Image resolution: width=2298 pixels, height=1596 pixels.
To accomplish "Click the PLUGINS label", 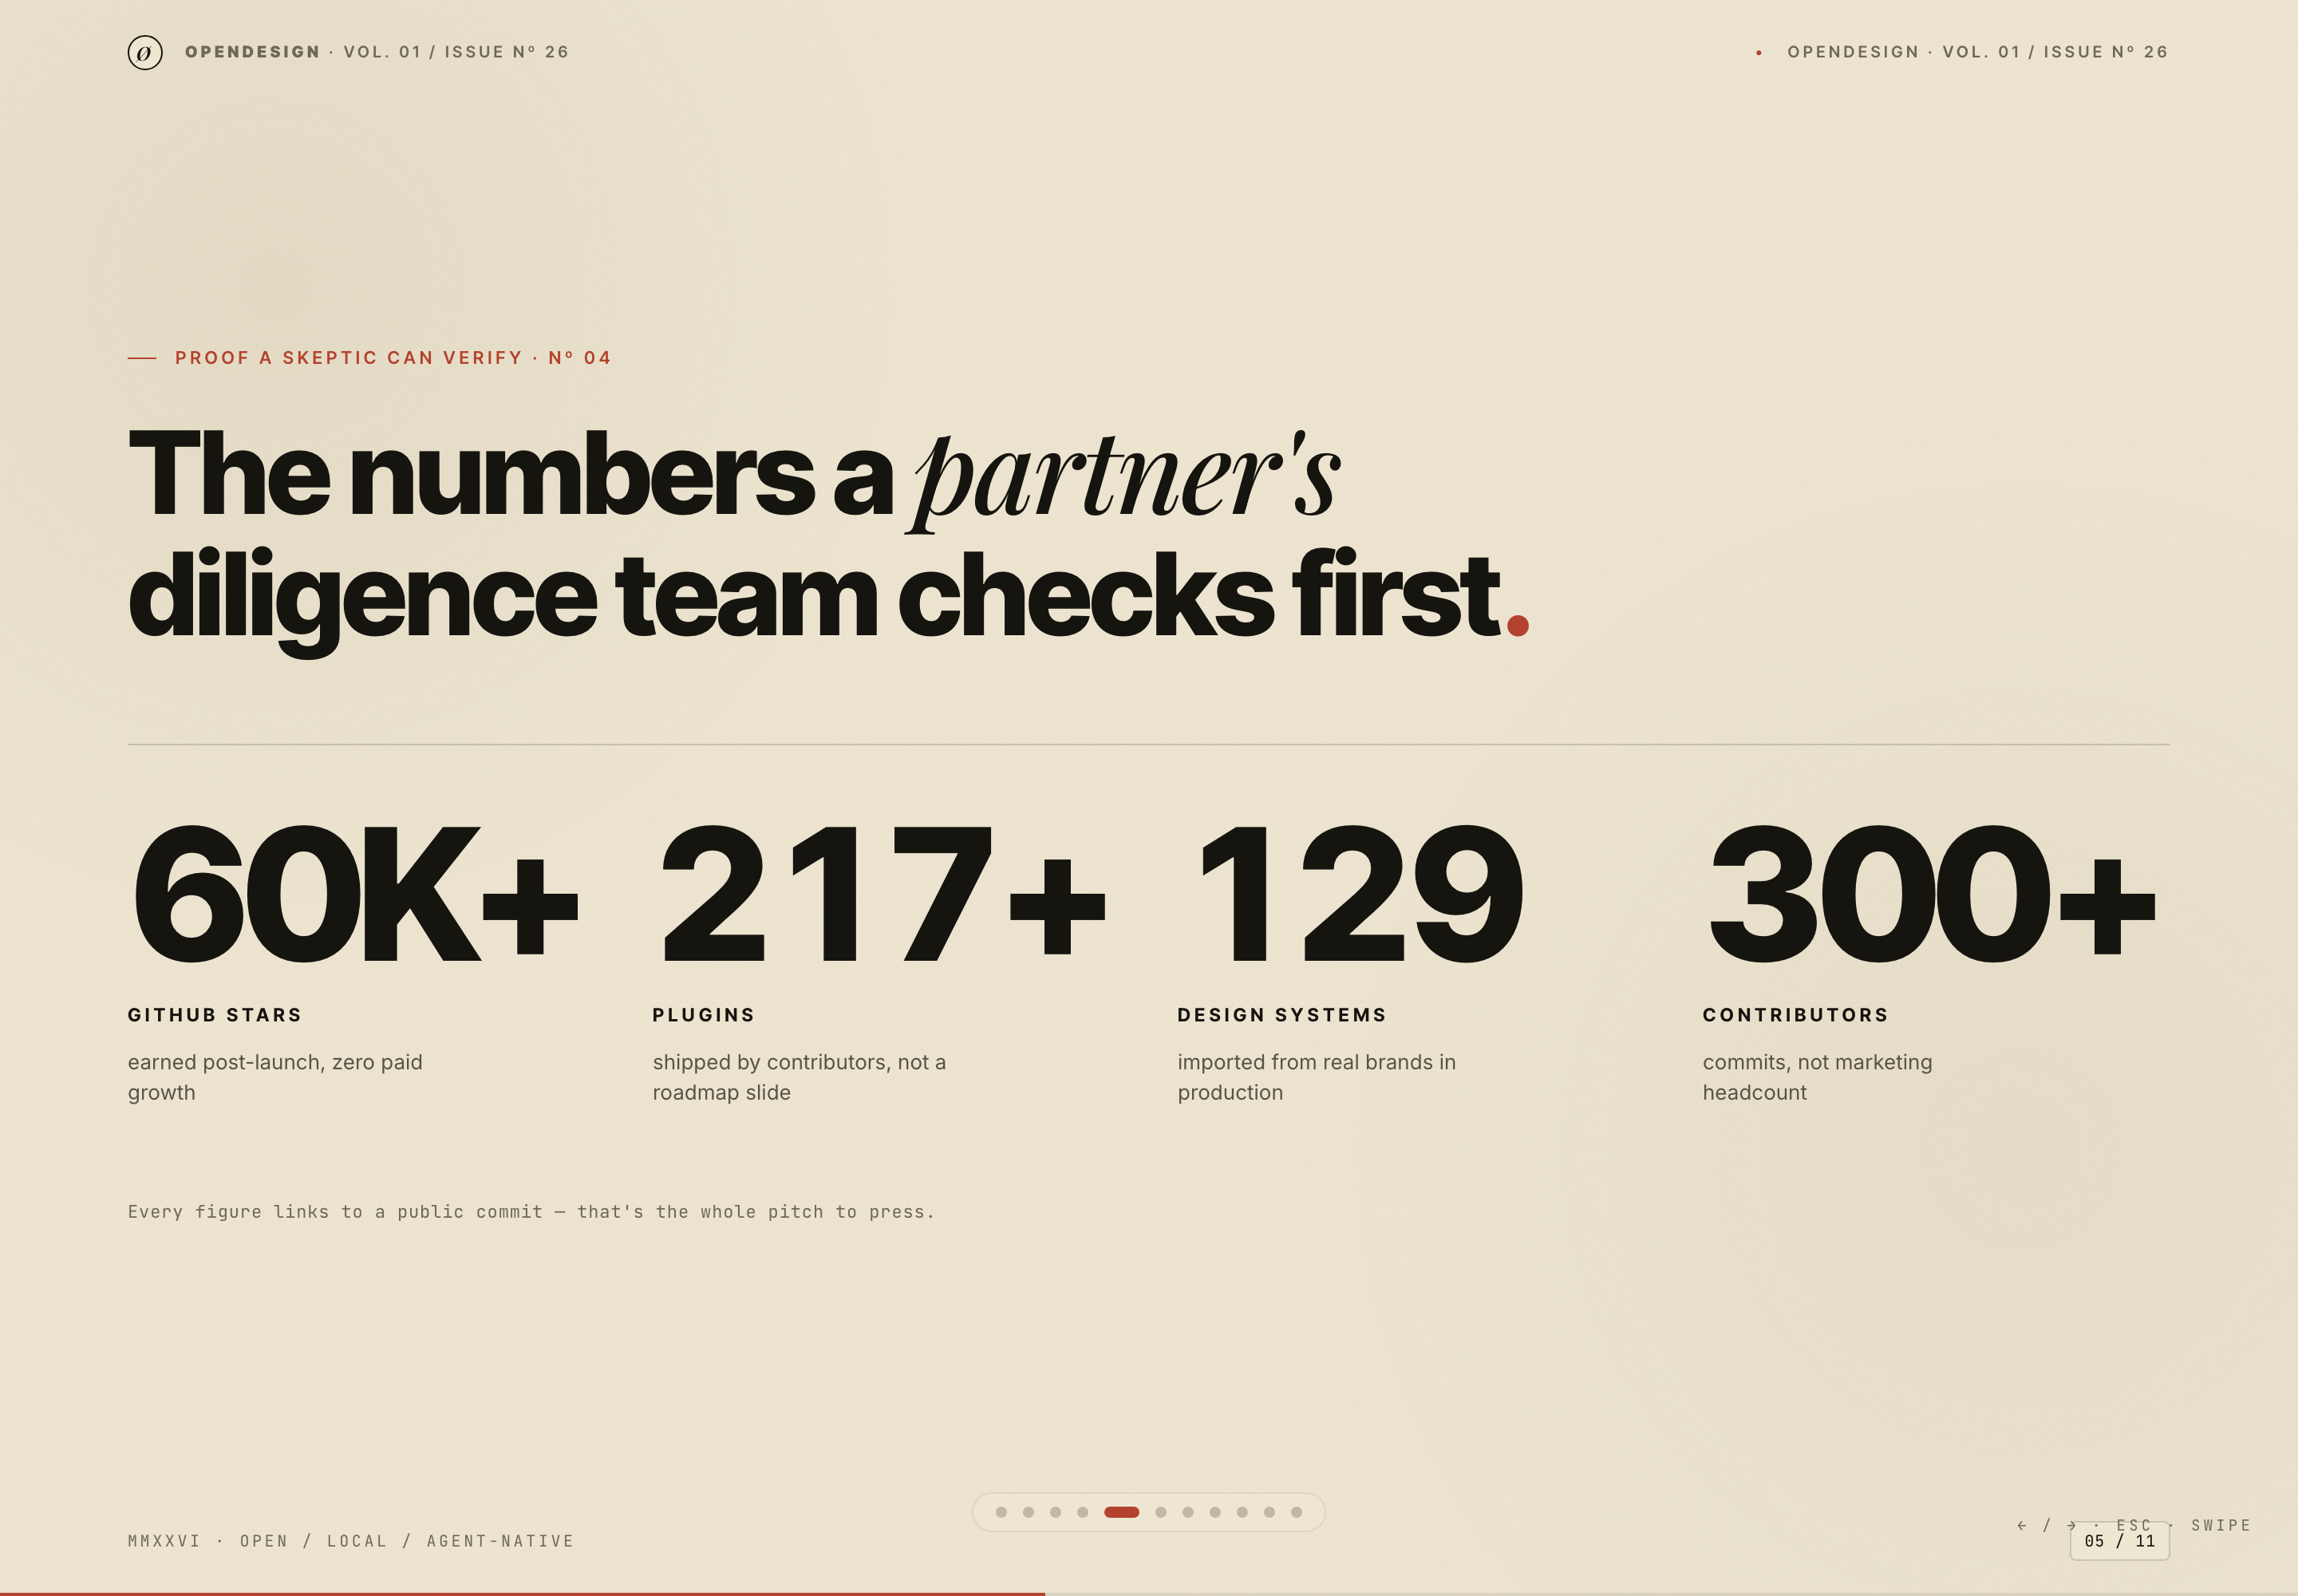I will click(x=704, y=1015).
